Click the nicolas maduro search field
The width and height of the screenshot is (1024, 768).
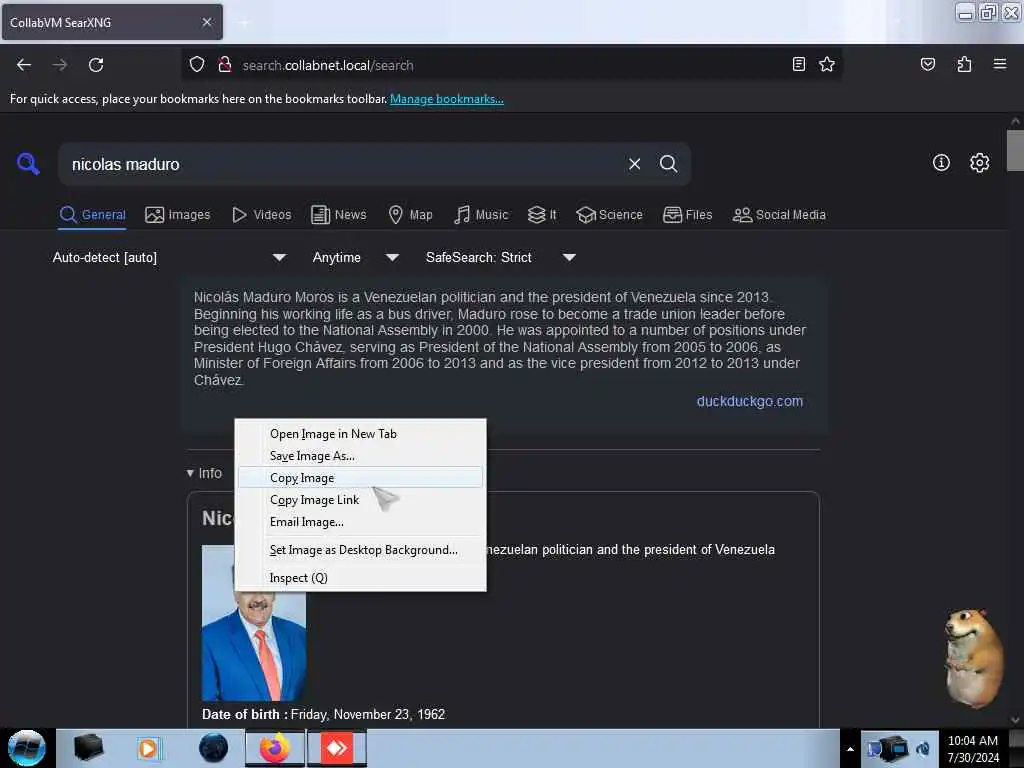[x=343, y=164]
